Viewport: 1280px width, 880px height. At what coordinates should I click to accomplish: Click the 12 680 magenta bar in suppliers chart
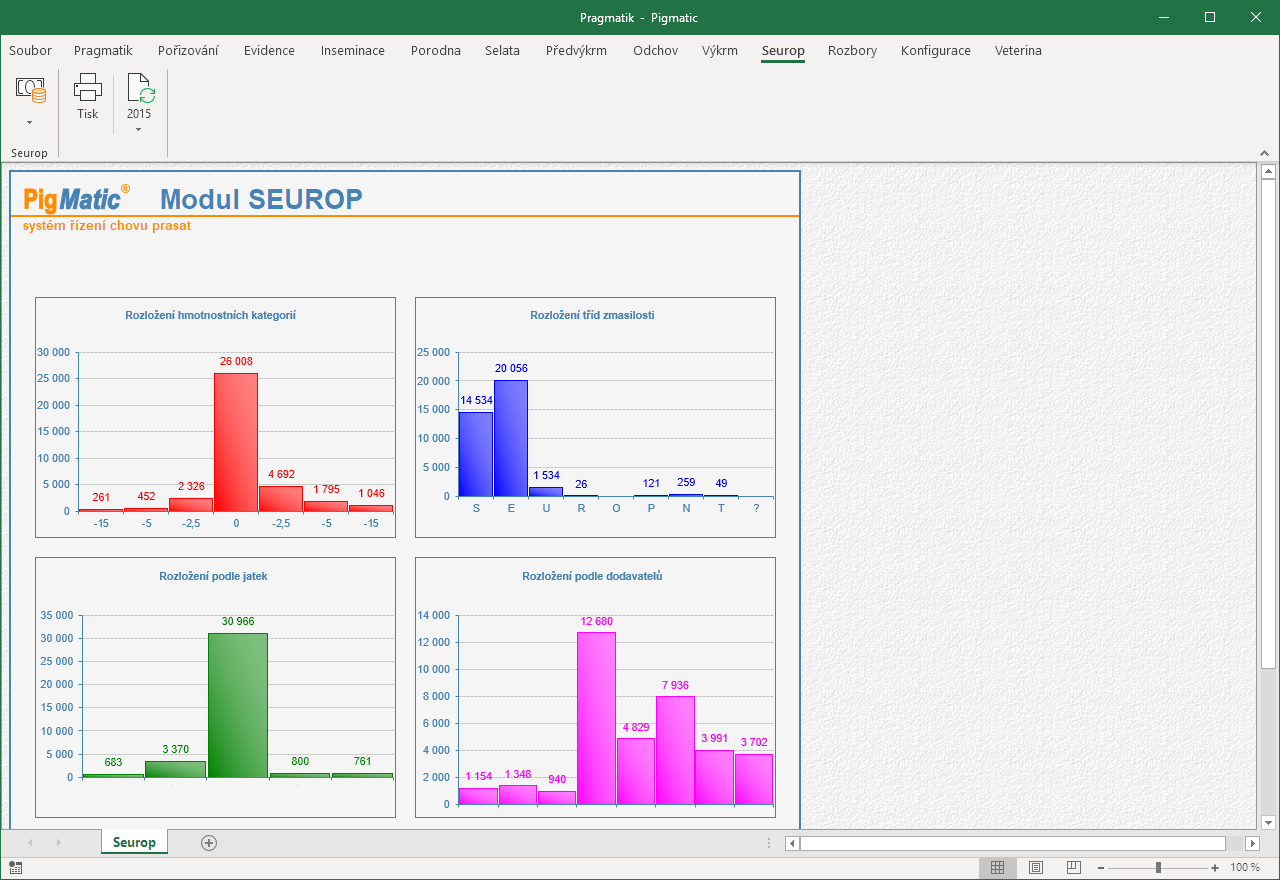pos(596,718)
